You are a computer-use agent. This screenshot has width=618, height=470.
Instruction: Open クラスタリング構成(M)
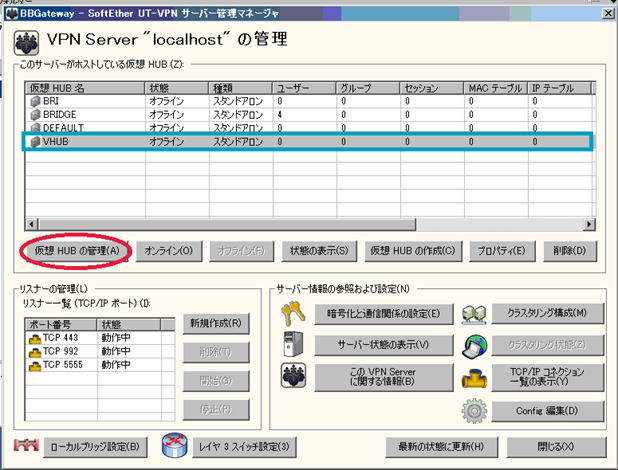point(547,313)
